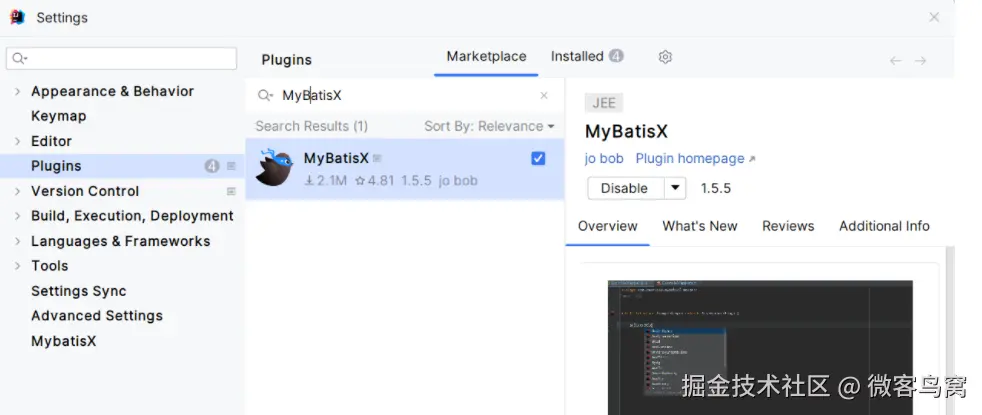The width and height of the screenshot is (982, 415).
Task: Expand Appearance & Behavior tree node
Action: [18, 91]
